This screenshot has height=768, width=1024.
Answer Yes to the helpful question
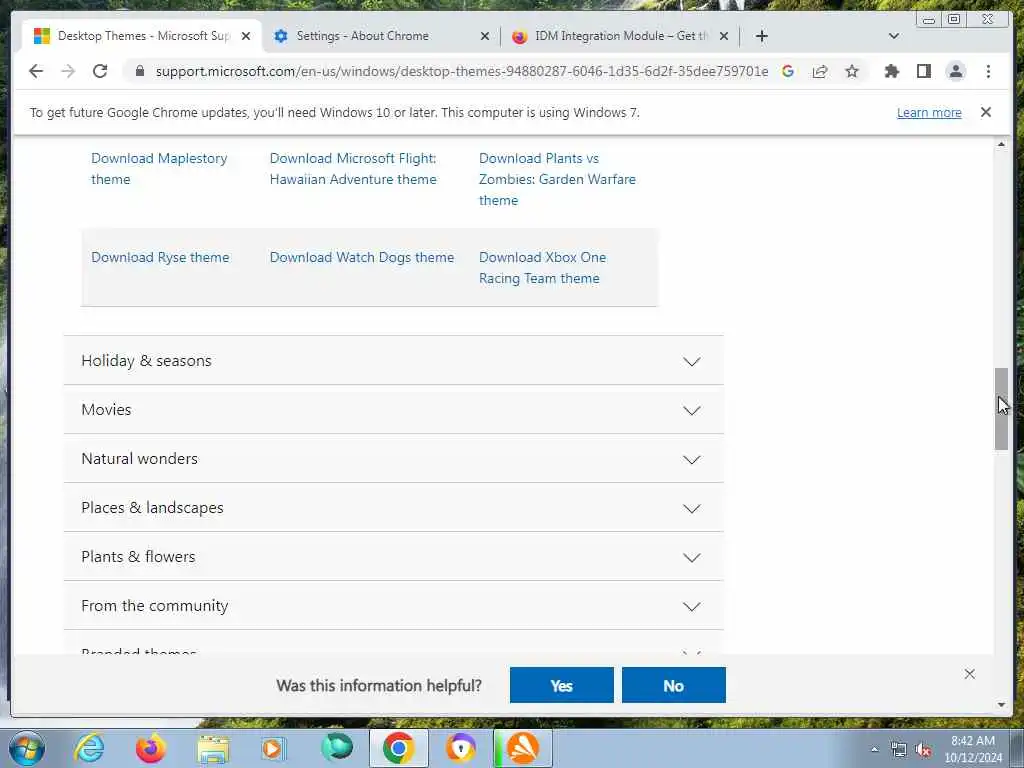pos(562,685)
